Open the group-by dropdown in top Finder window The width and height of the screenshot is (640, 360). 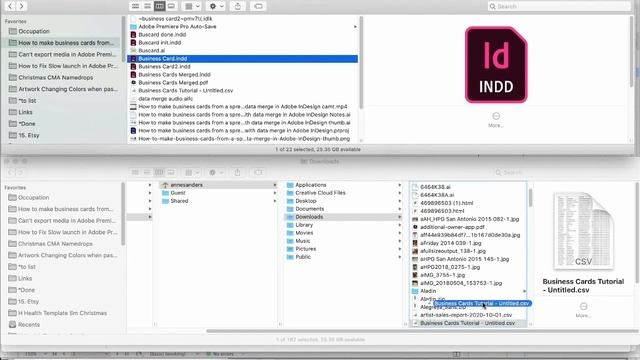pyautogui.click(x=192, y=6)
